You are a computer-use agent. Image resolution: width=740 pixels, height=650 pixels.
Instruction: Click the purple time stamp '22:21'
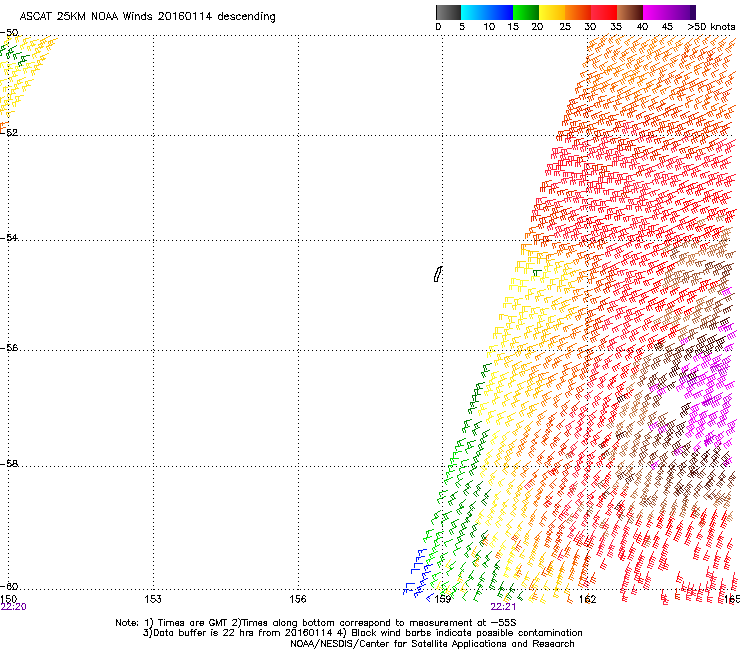coord(503,607)
